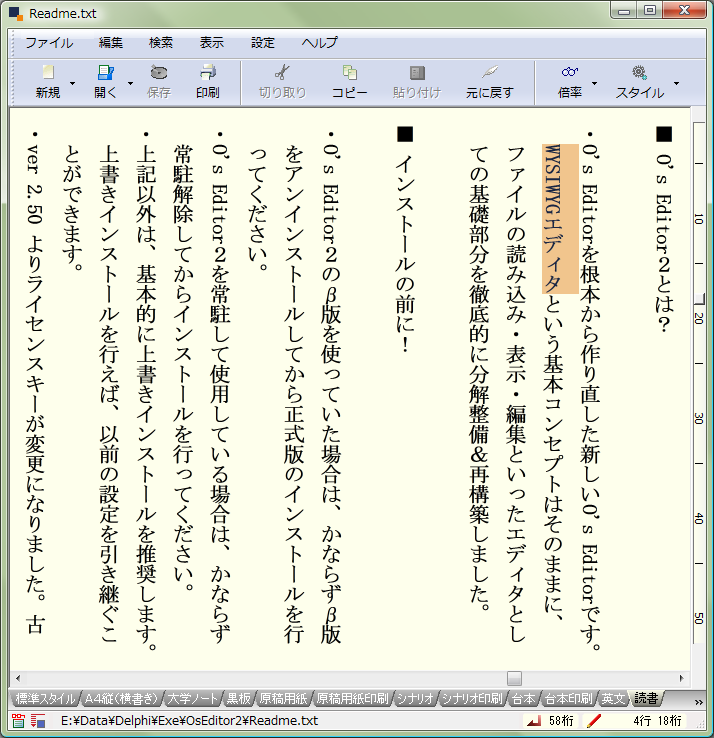Screen dimensions: 714x738
Task: Expand the 開く dropdown arrow
Action: tap(130, 83)
